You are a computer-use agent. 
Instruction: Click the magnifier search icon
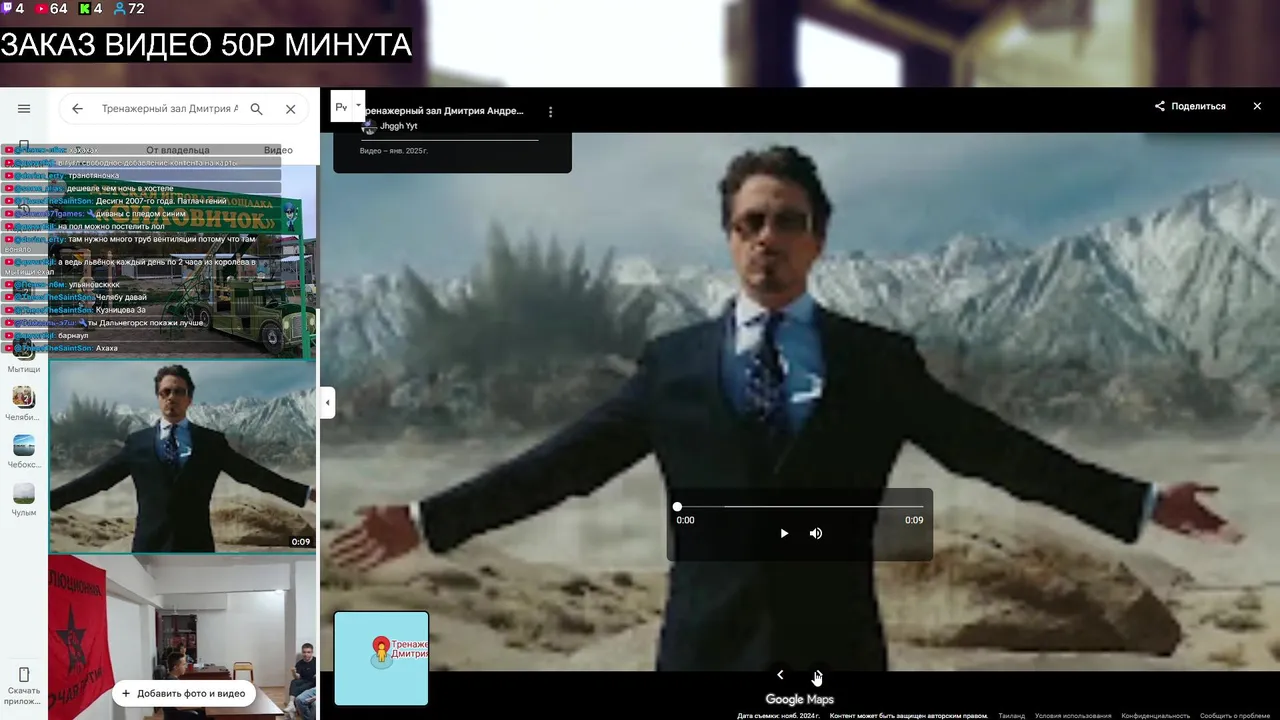click(x=256, y=109)
